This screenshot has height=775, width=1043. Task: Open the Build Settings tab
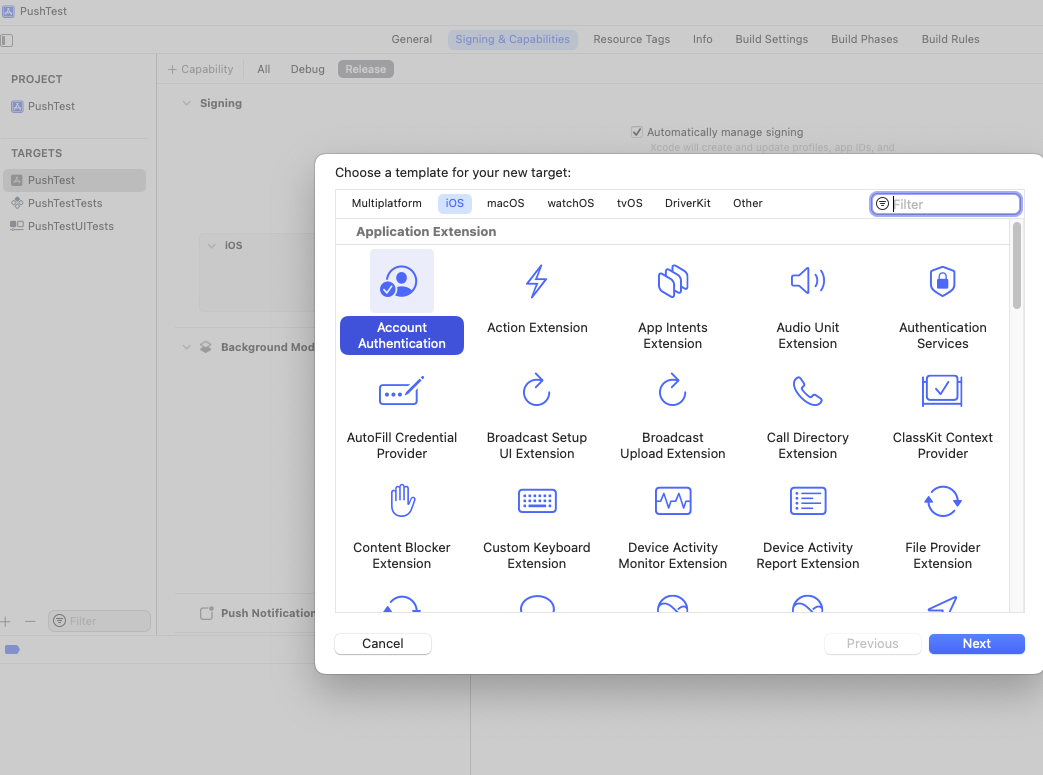[771, 39]
